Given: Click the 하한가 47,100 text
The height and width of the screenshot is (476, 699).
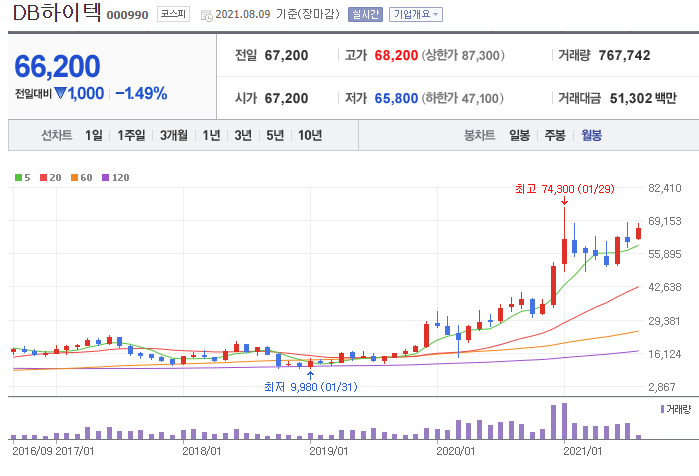Looking at the screenshot, I should (463, 98).
